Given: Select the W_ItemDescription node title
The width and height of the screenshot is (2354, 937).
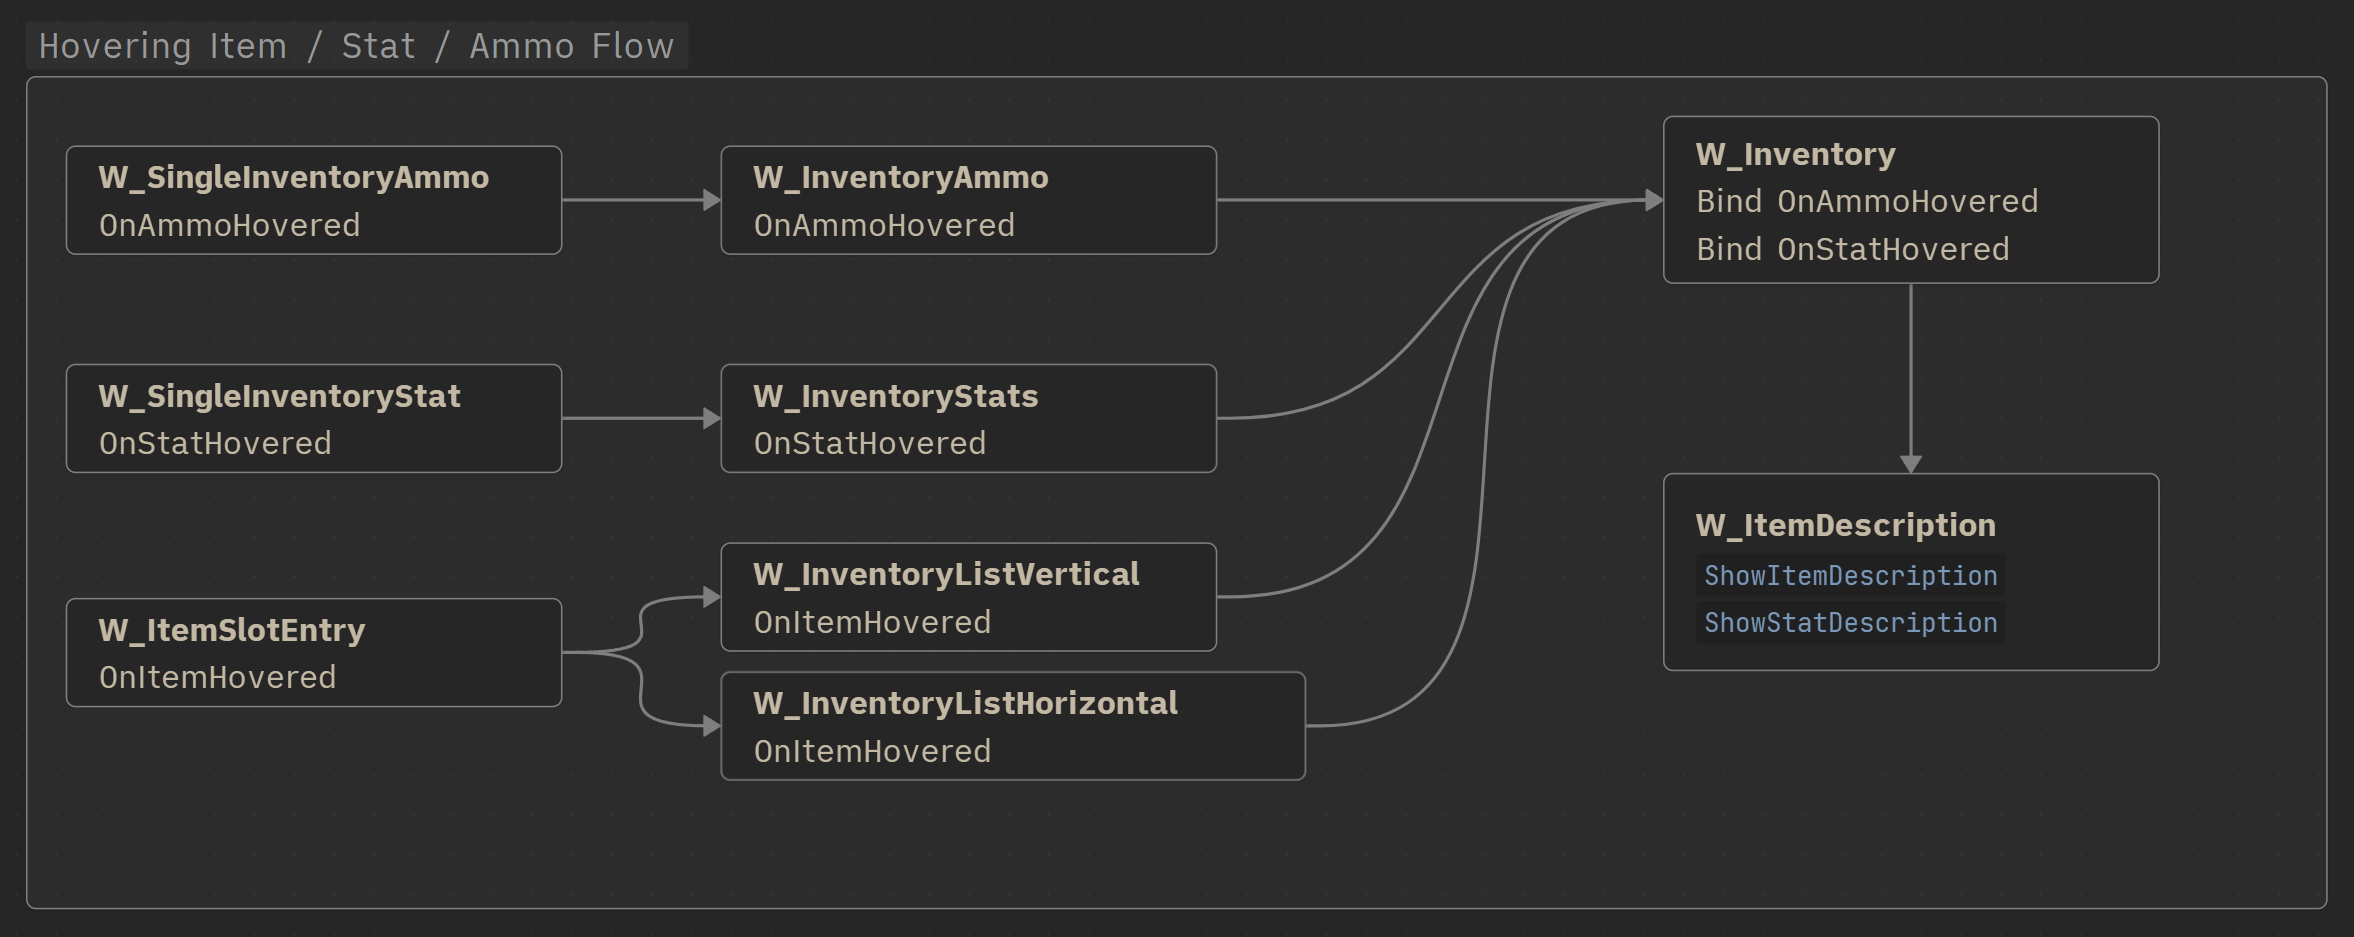Looking at the screenshot, I should point(1845,525).
